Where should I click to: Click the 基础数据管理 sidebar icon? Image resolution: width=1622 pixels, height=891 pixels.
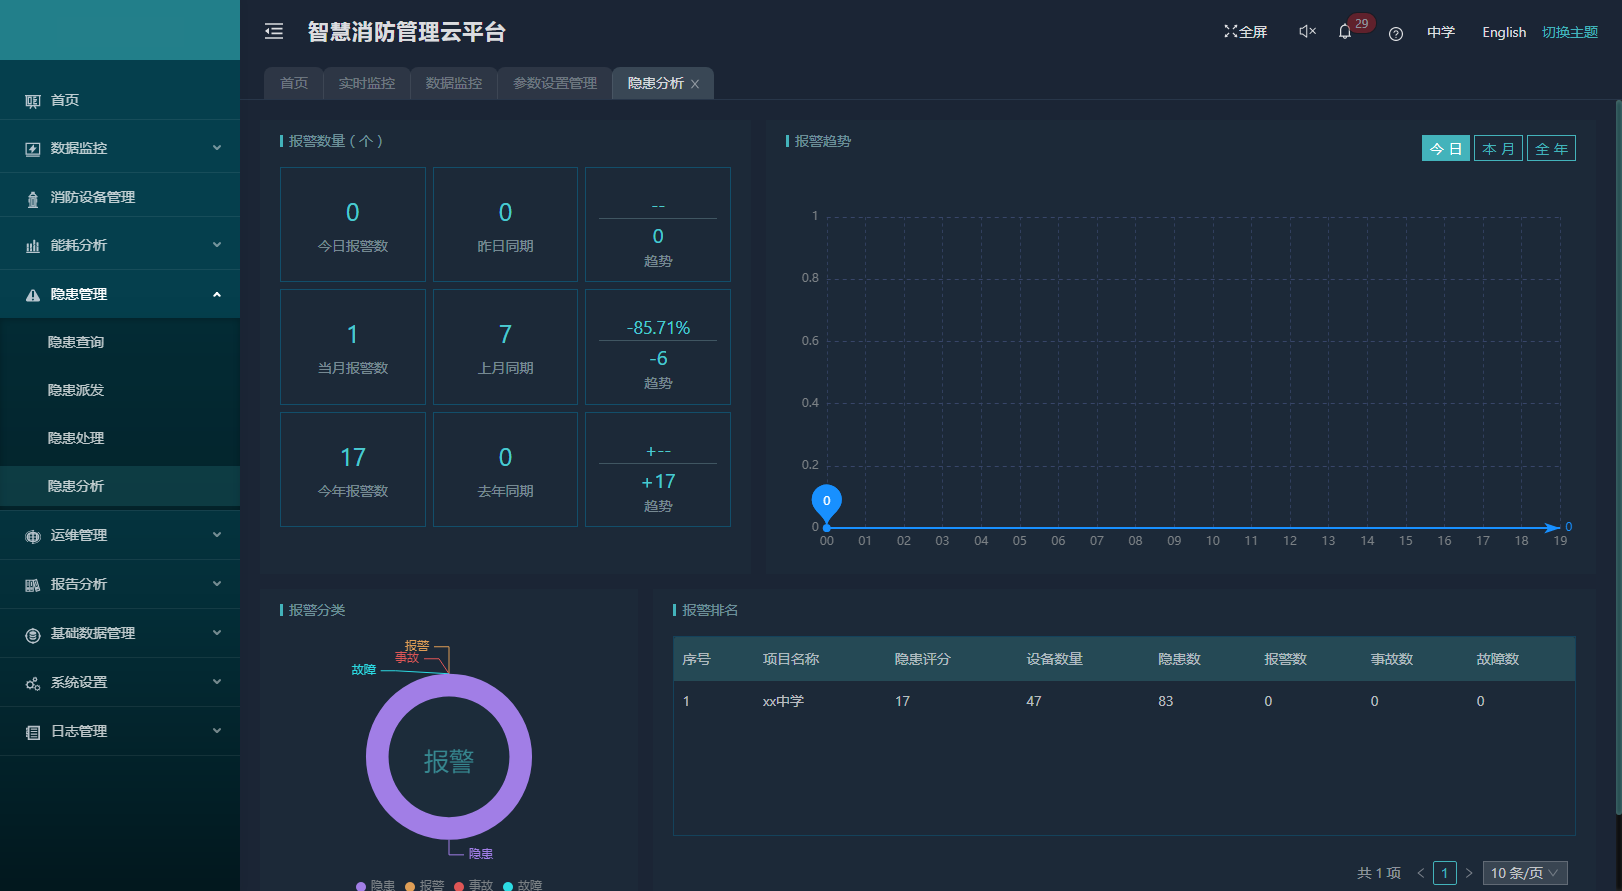pyautogui.click(x=33, y=634)
